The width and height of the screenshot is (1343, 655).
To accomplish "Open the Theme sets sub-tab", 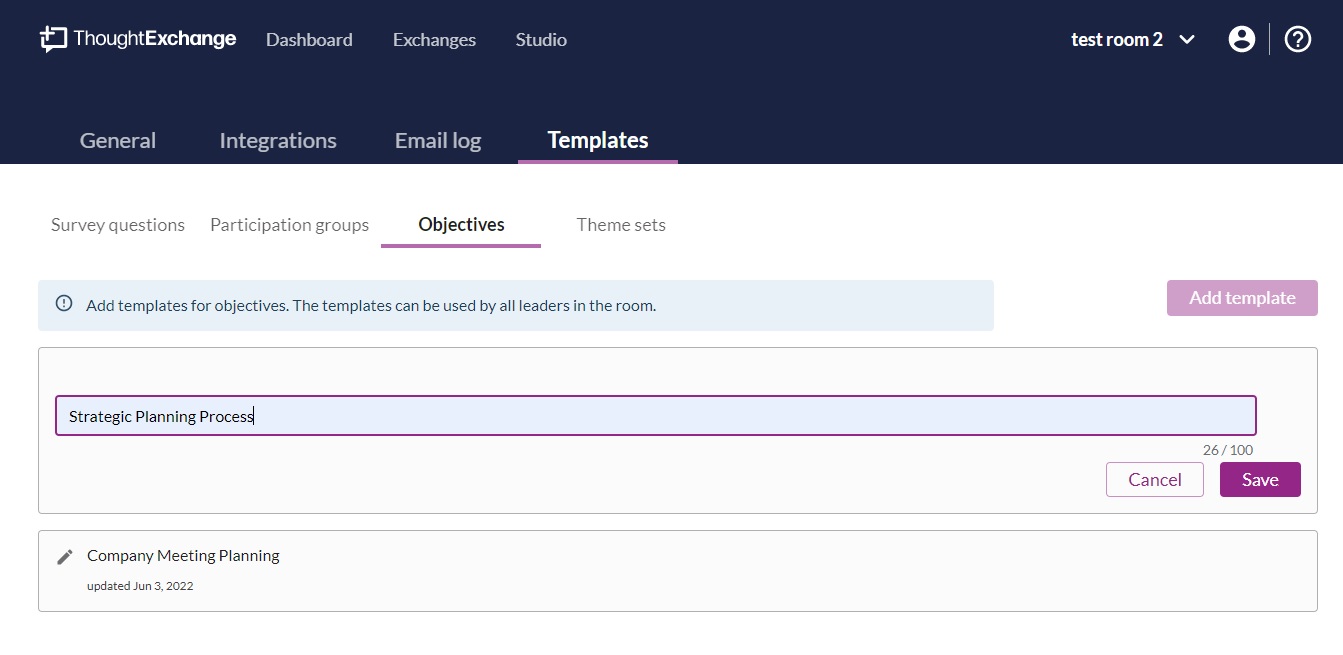I will 621,225.
